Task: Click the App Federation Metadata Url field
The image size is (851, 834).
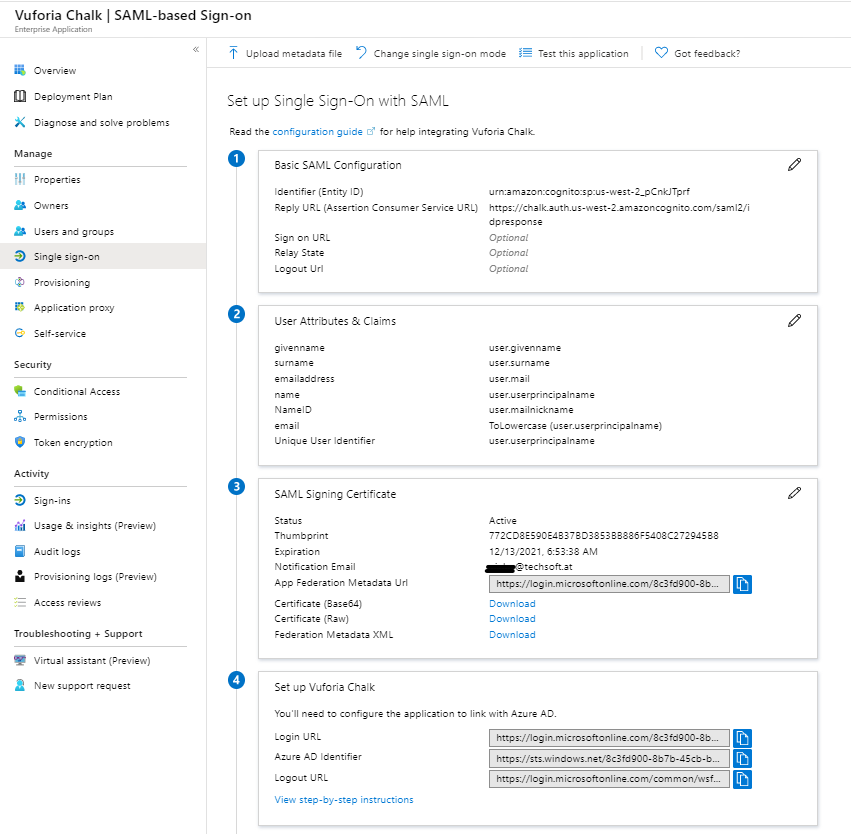Action: tap(609, 584)
